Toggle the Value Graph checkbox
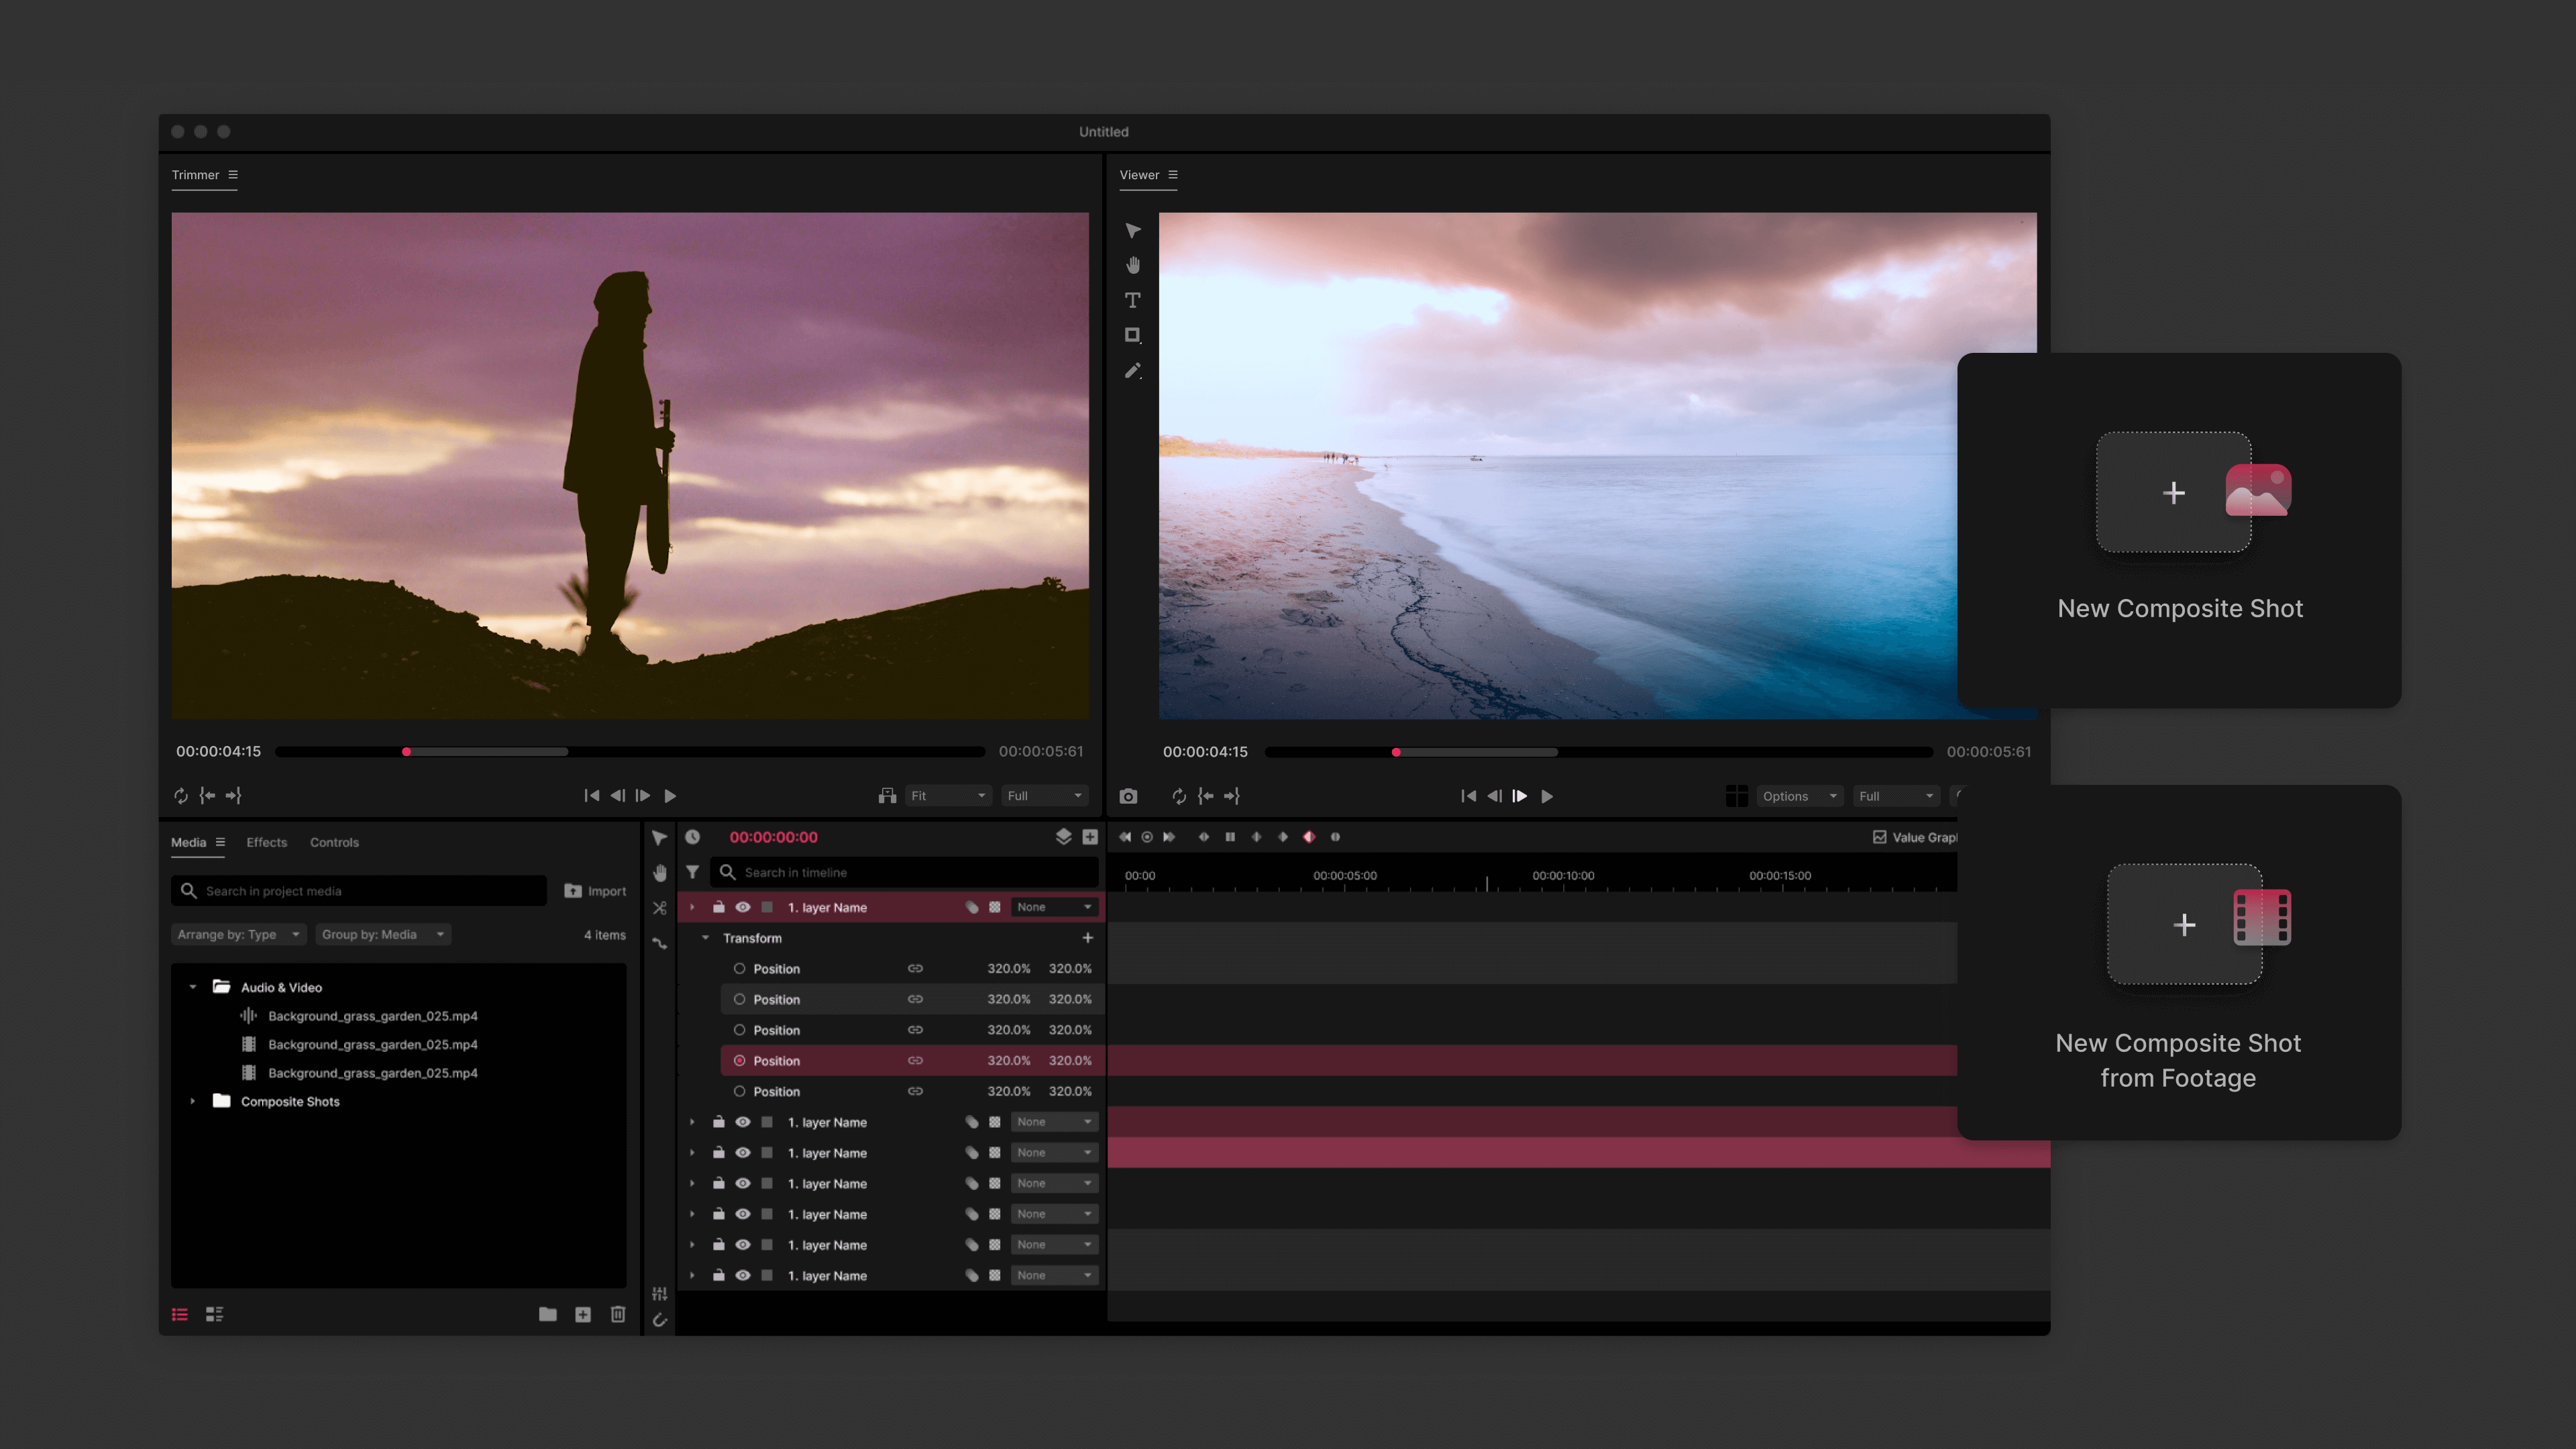Viewport: 2576px width, 1449px height. tap(1879, 837)
